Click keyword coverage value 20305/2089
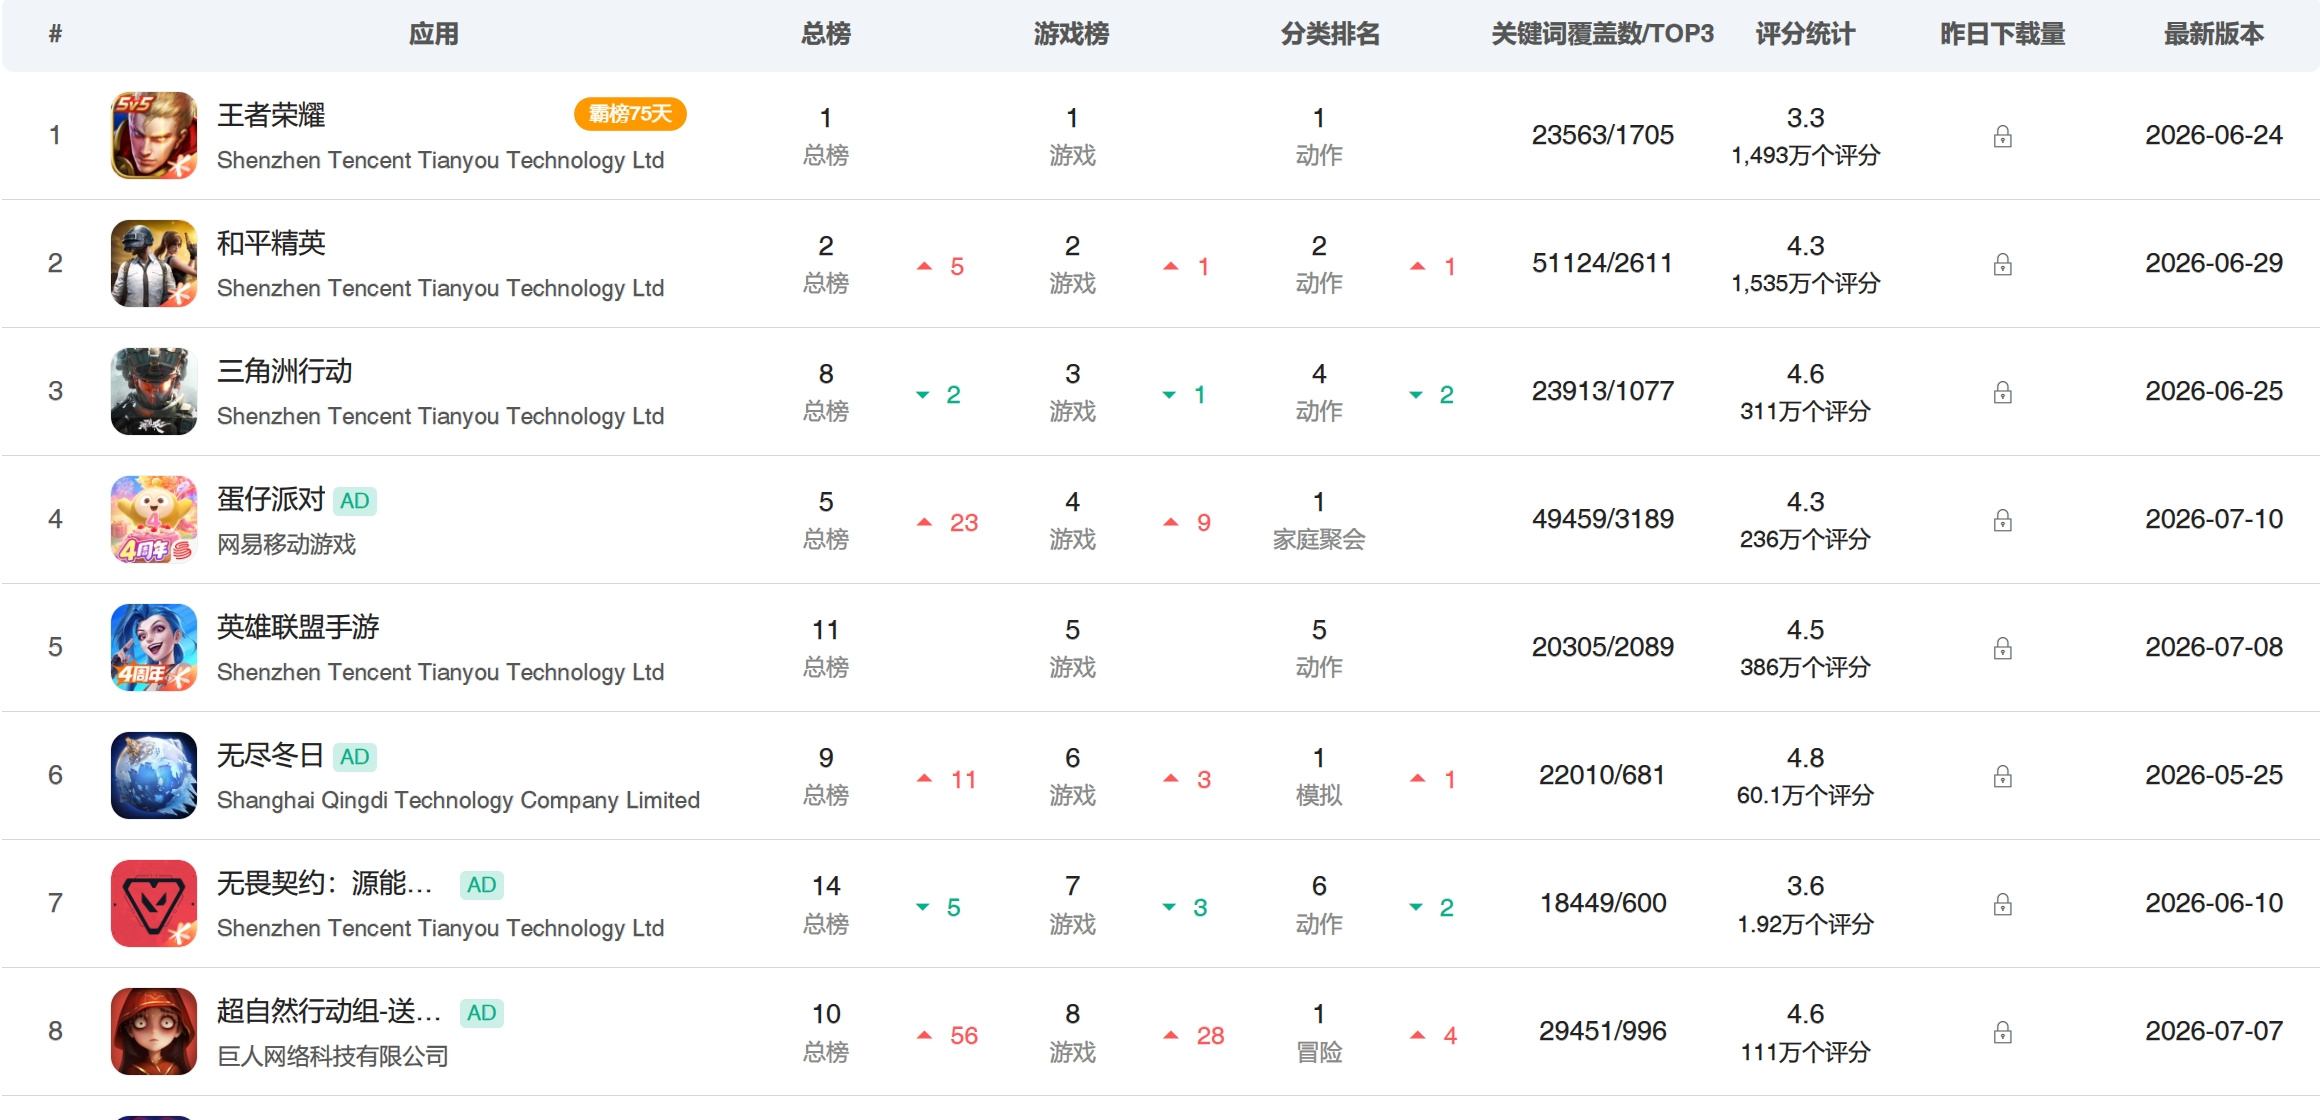Viewport: 2320px width, 1120px height. click(x=1603, y=647)
